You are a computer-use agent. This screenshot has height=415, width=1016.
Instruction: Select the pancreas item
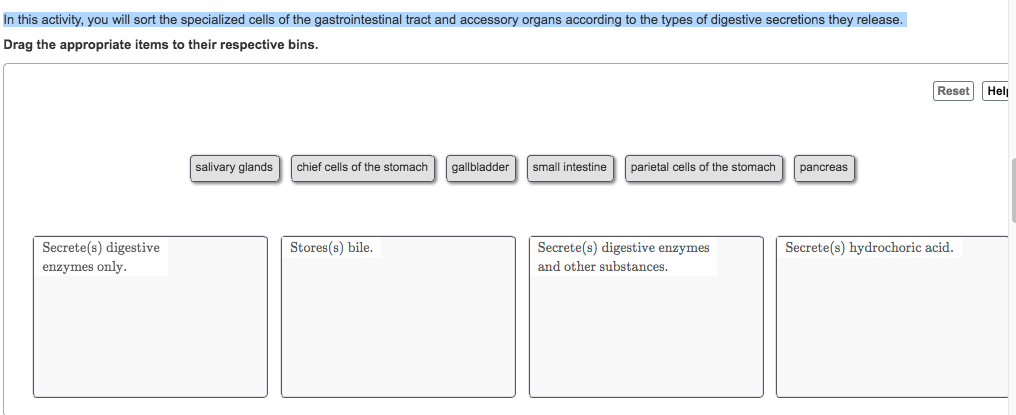point(824,168)
